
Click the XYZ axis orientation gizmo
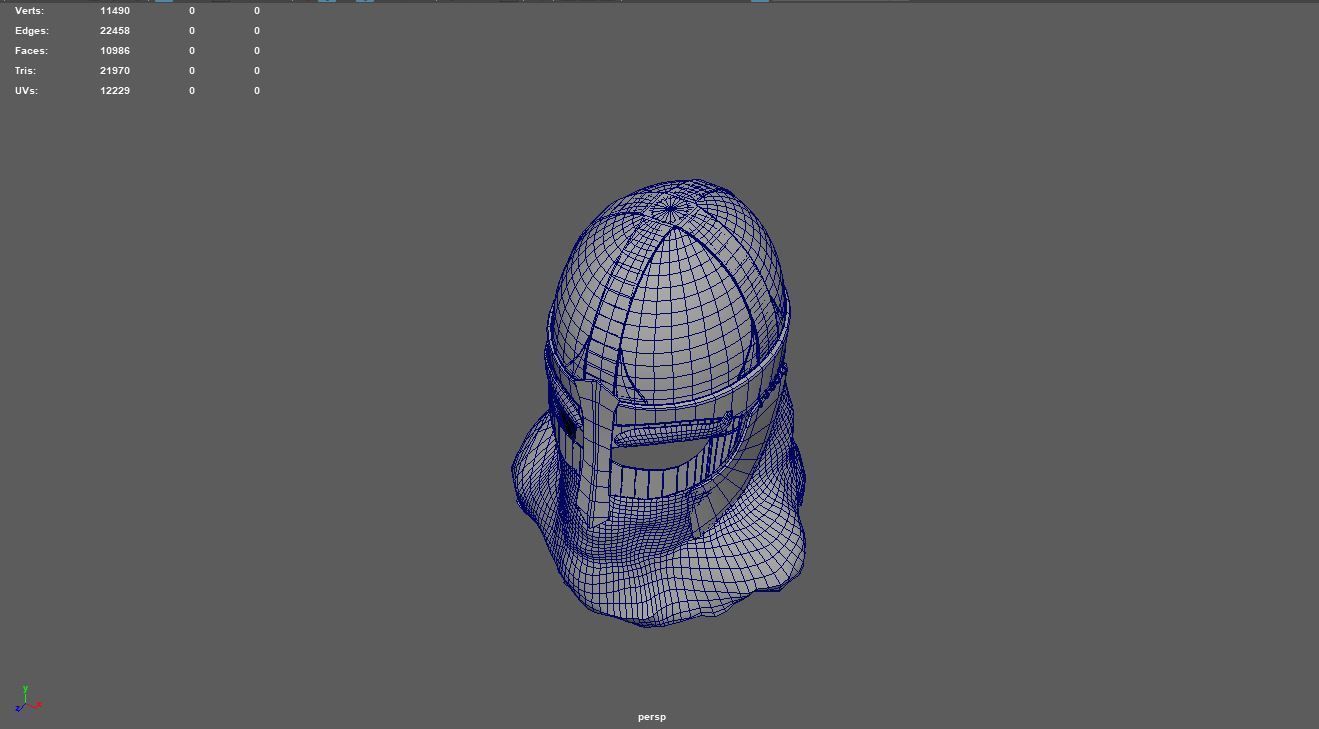click(x=27, y=699)
